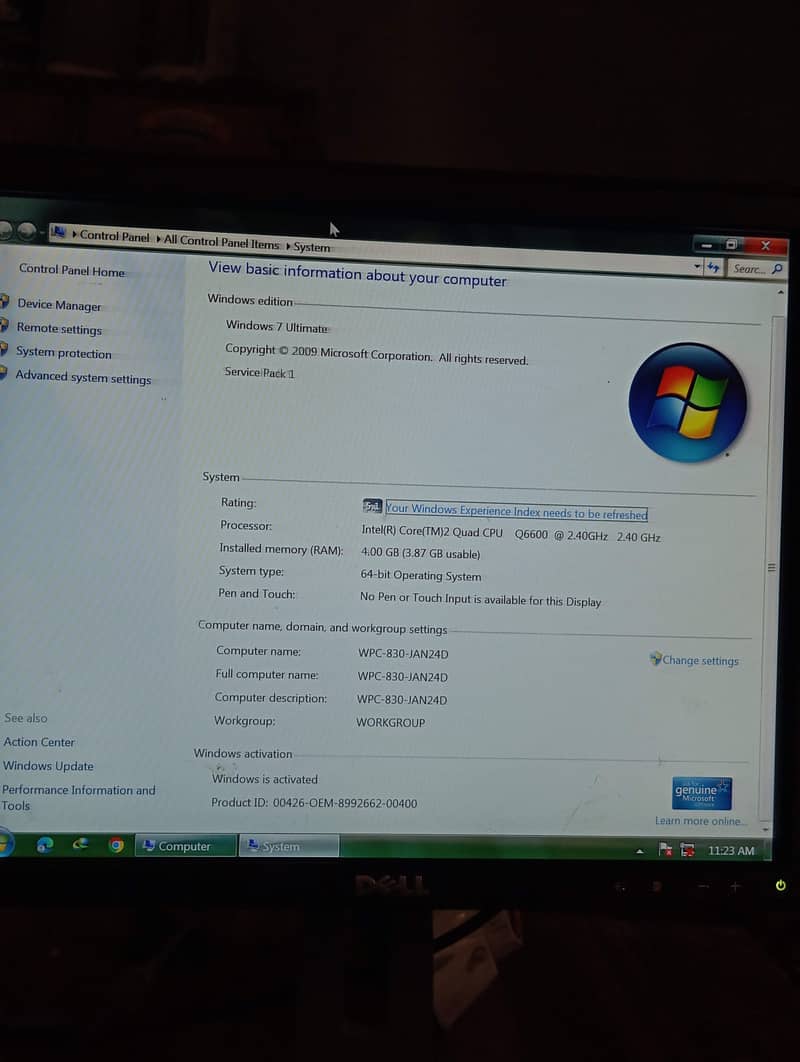Open Performance Information and Tools

(x=78, y=797)
